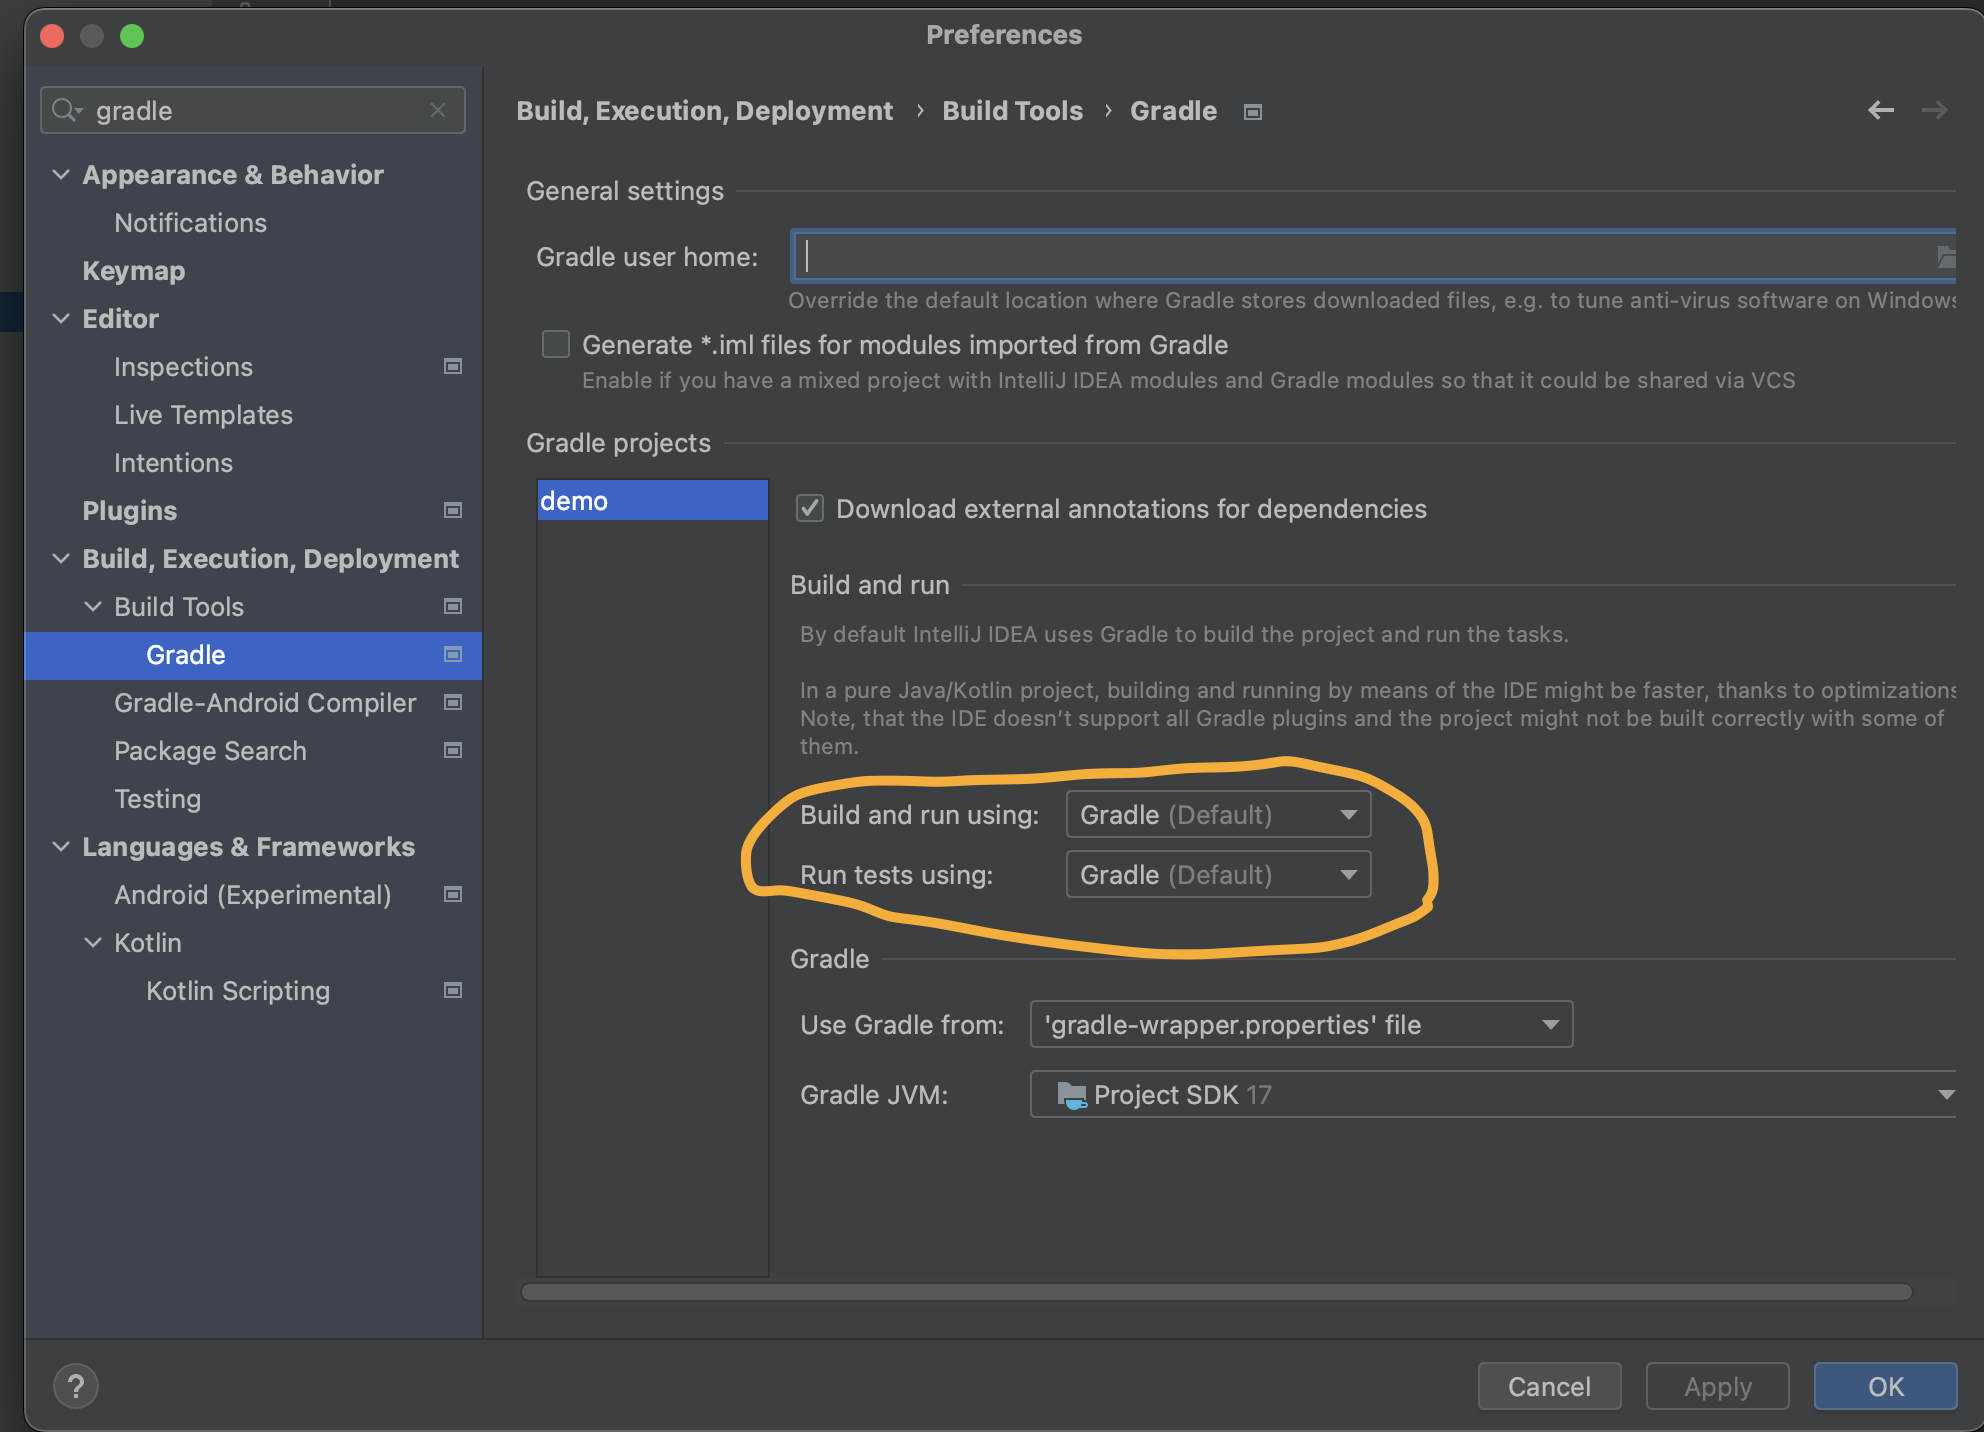The width and height of the screenshot is (1984, 1432).
Task: Open Keymap settings
Action: coord(133,271)
